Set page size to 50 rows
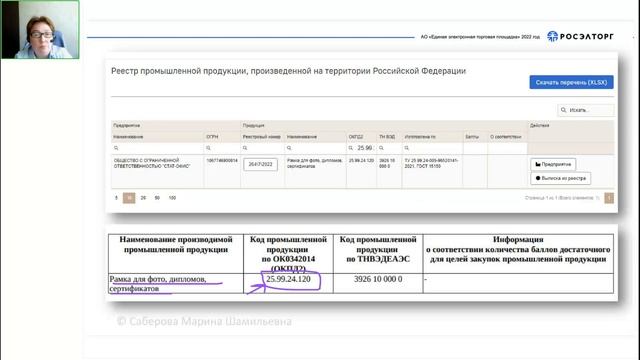 pyautogui.click(x=157, y=198)
